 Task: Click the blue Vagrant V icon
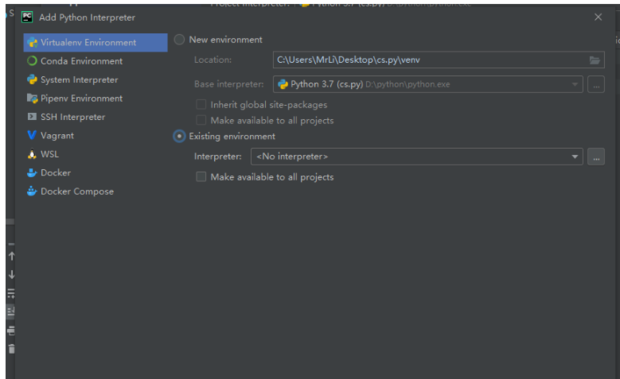point(32,135)
